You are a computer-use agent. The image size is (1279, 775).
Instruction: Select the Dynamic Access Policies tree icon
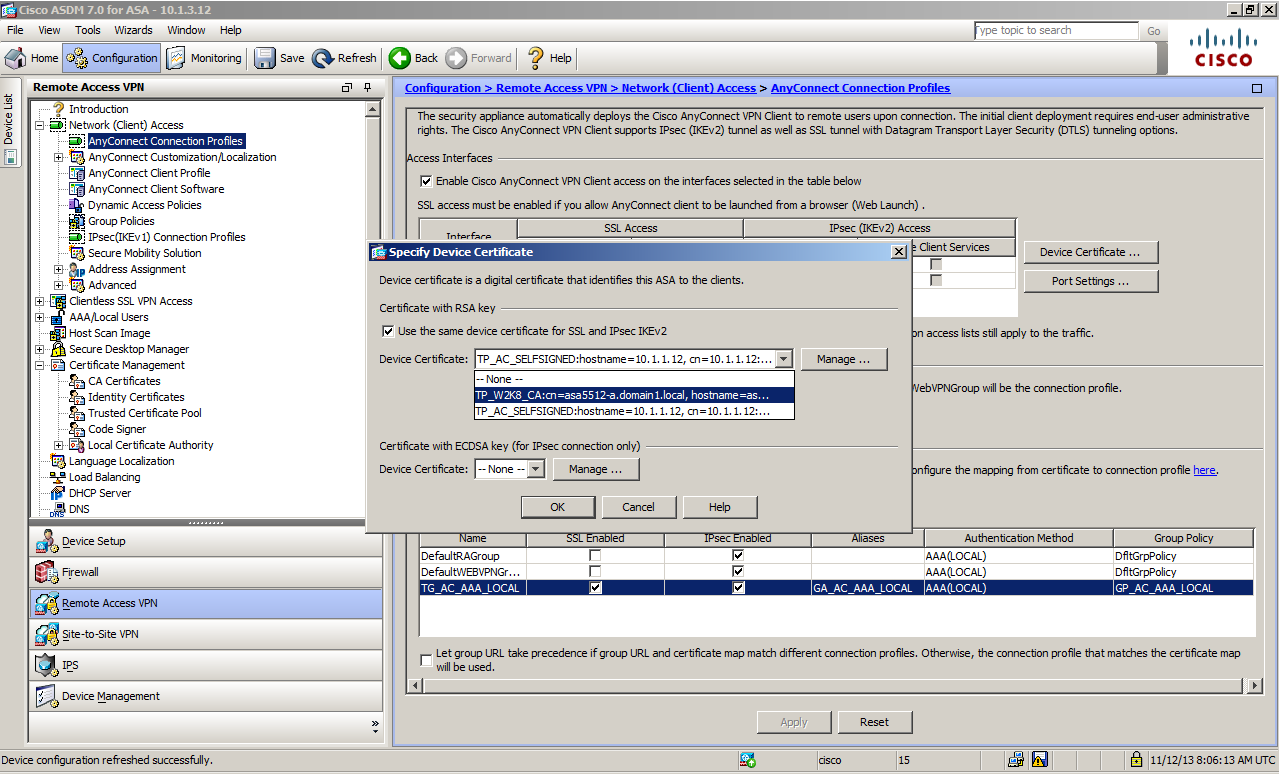[x=77, y=205]
